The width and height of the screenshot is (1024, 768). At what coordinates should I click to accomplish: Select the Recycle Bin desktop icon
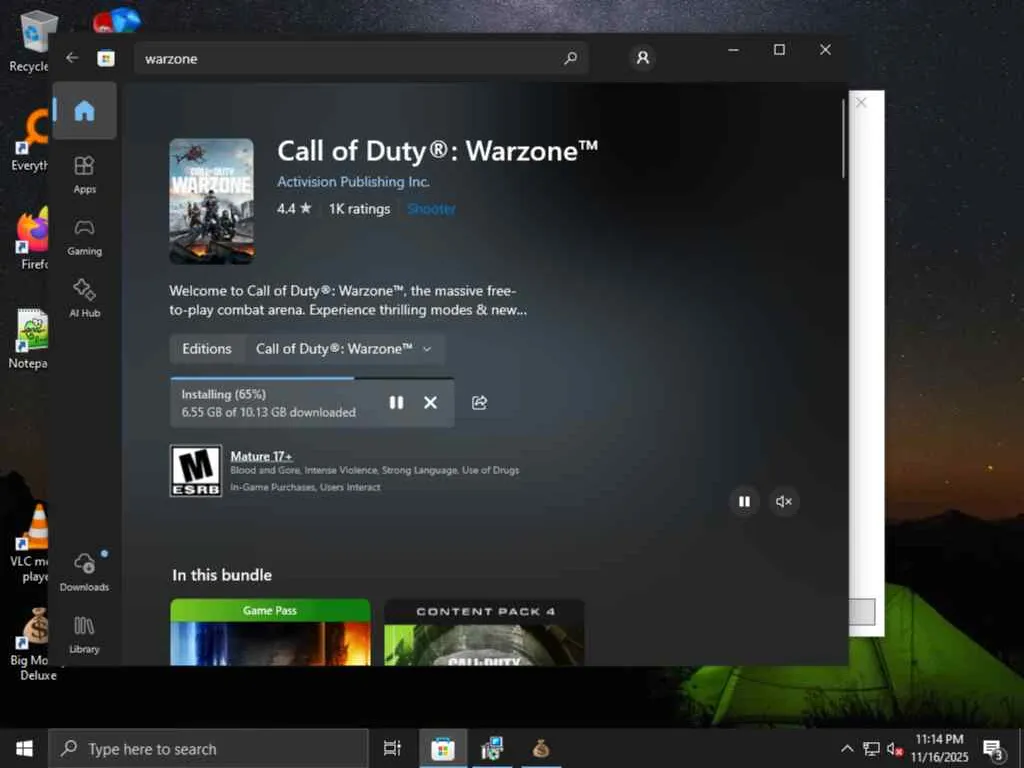click(29, 40)
